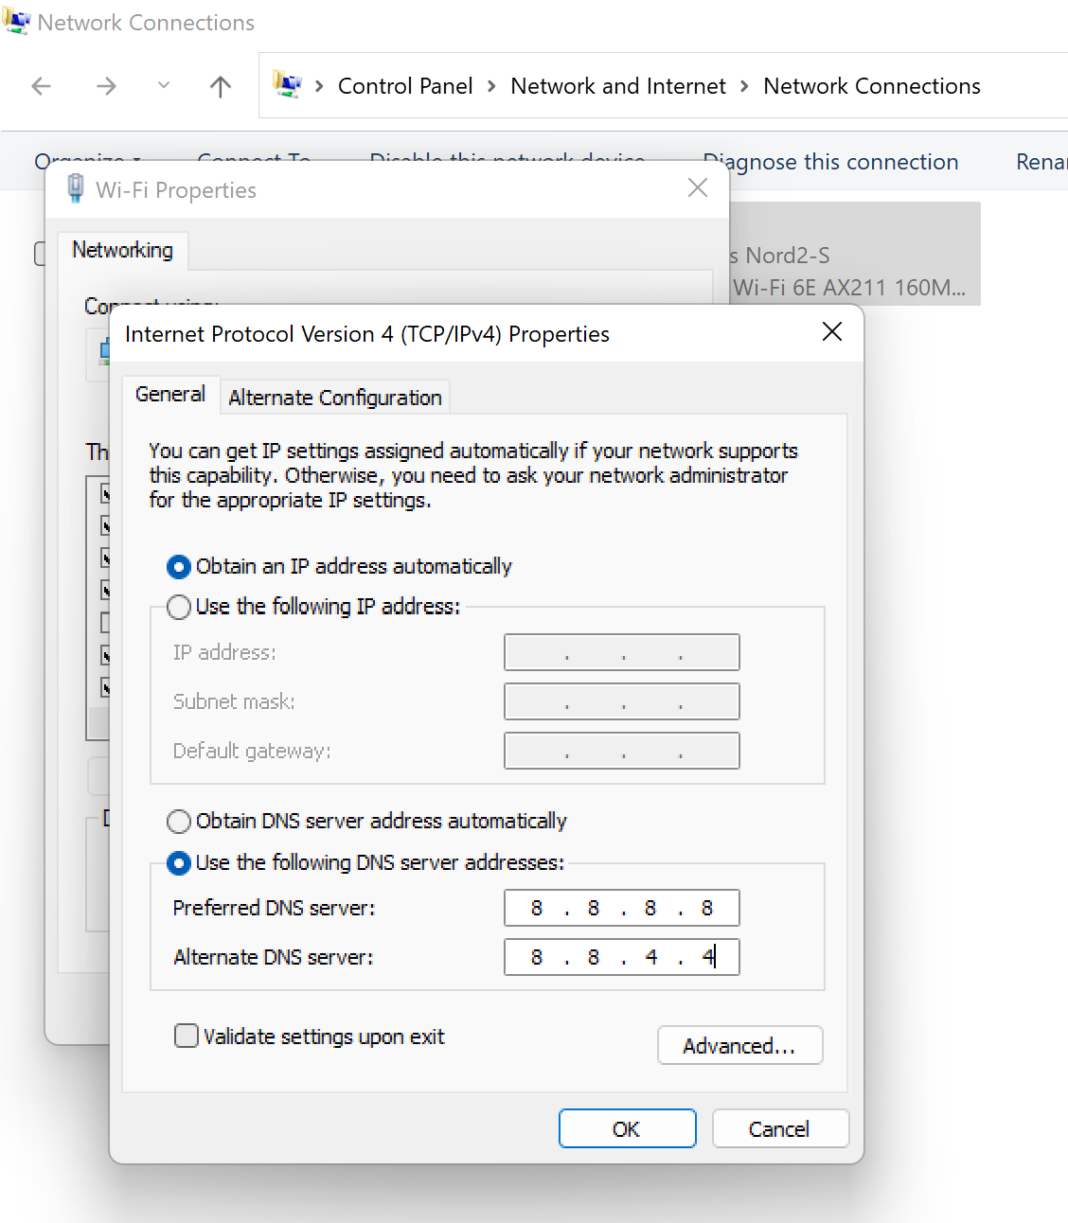
Task: Click Diagnose this connection in the toolbar
Action: click(830, 162)
